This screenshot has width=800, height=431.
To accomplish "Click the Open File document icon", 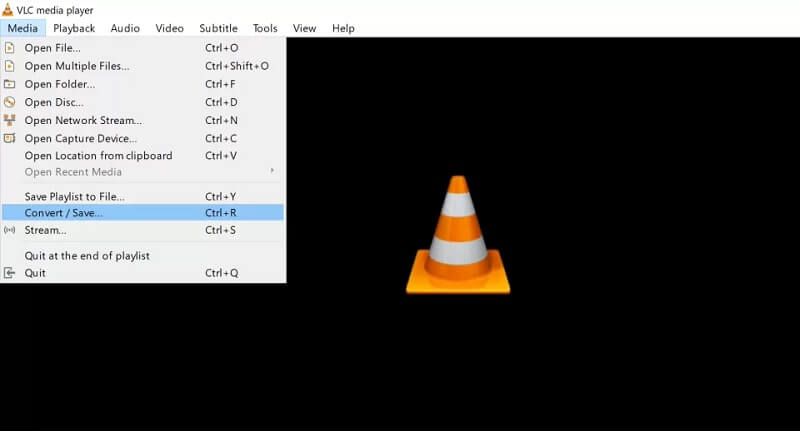I will pyautogui.click(x=9, y=48).
